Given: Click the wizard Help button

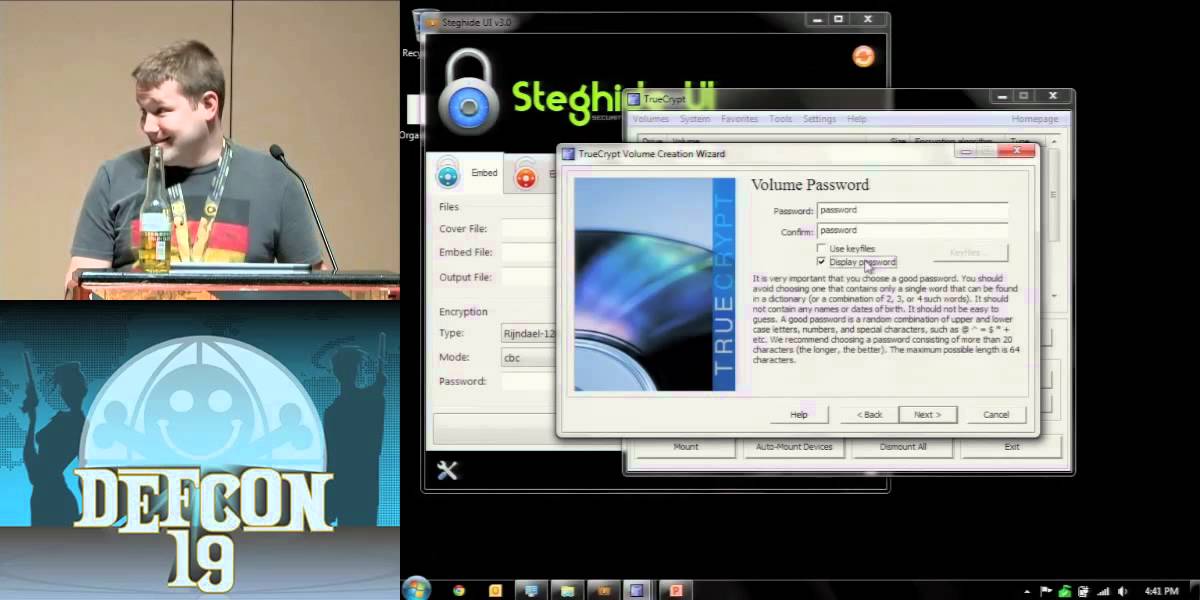Looking at the screenshot, I should pyautogui.click(x=799, y=414).
